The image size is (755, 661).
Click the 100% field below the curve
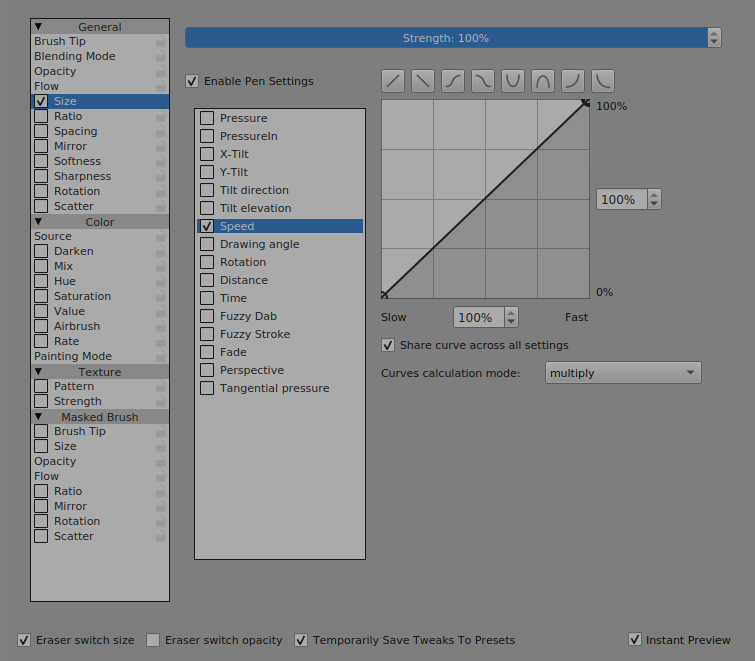click(477, 317)
